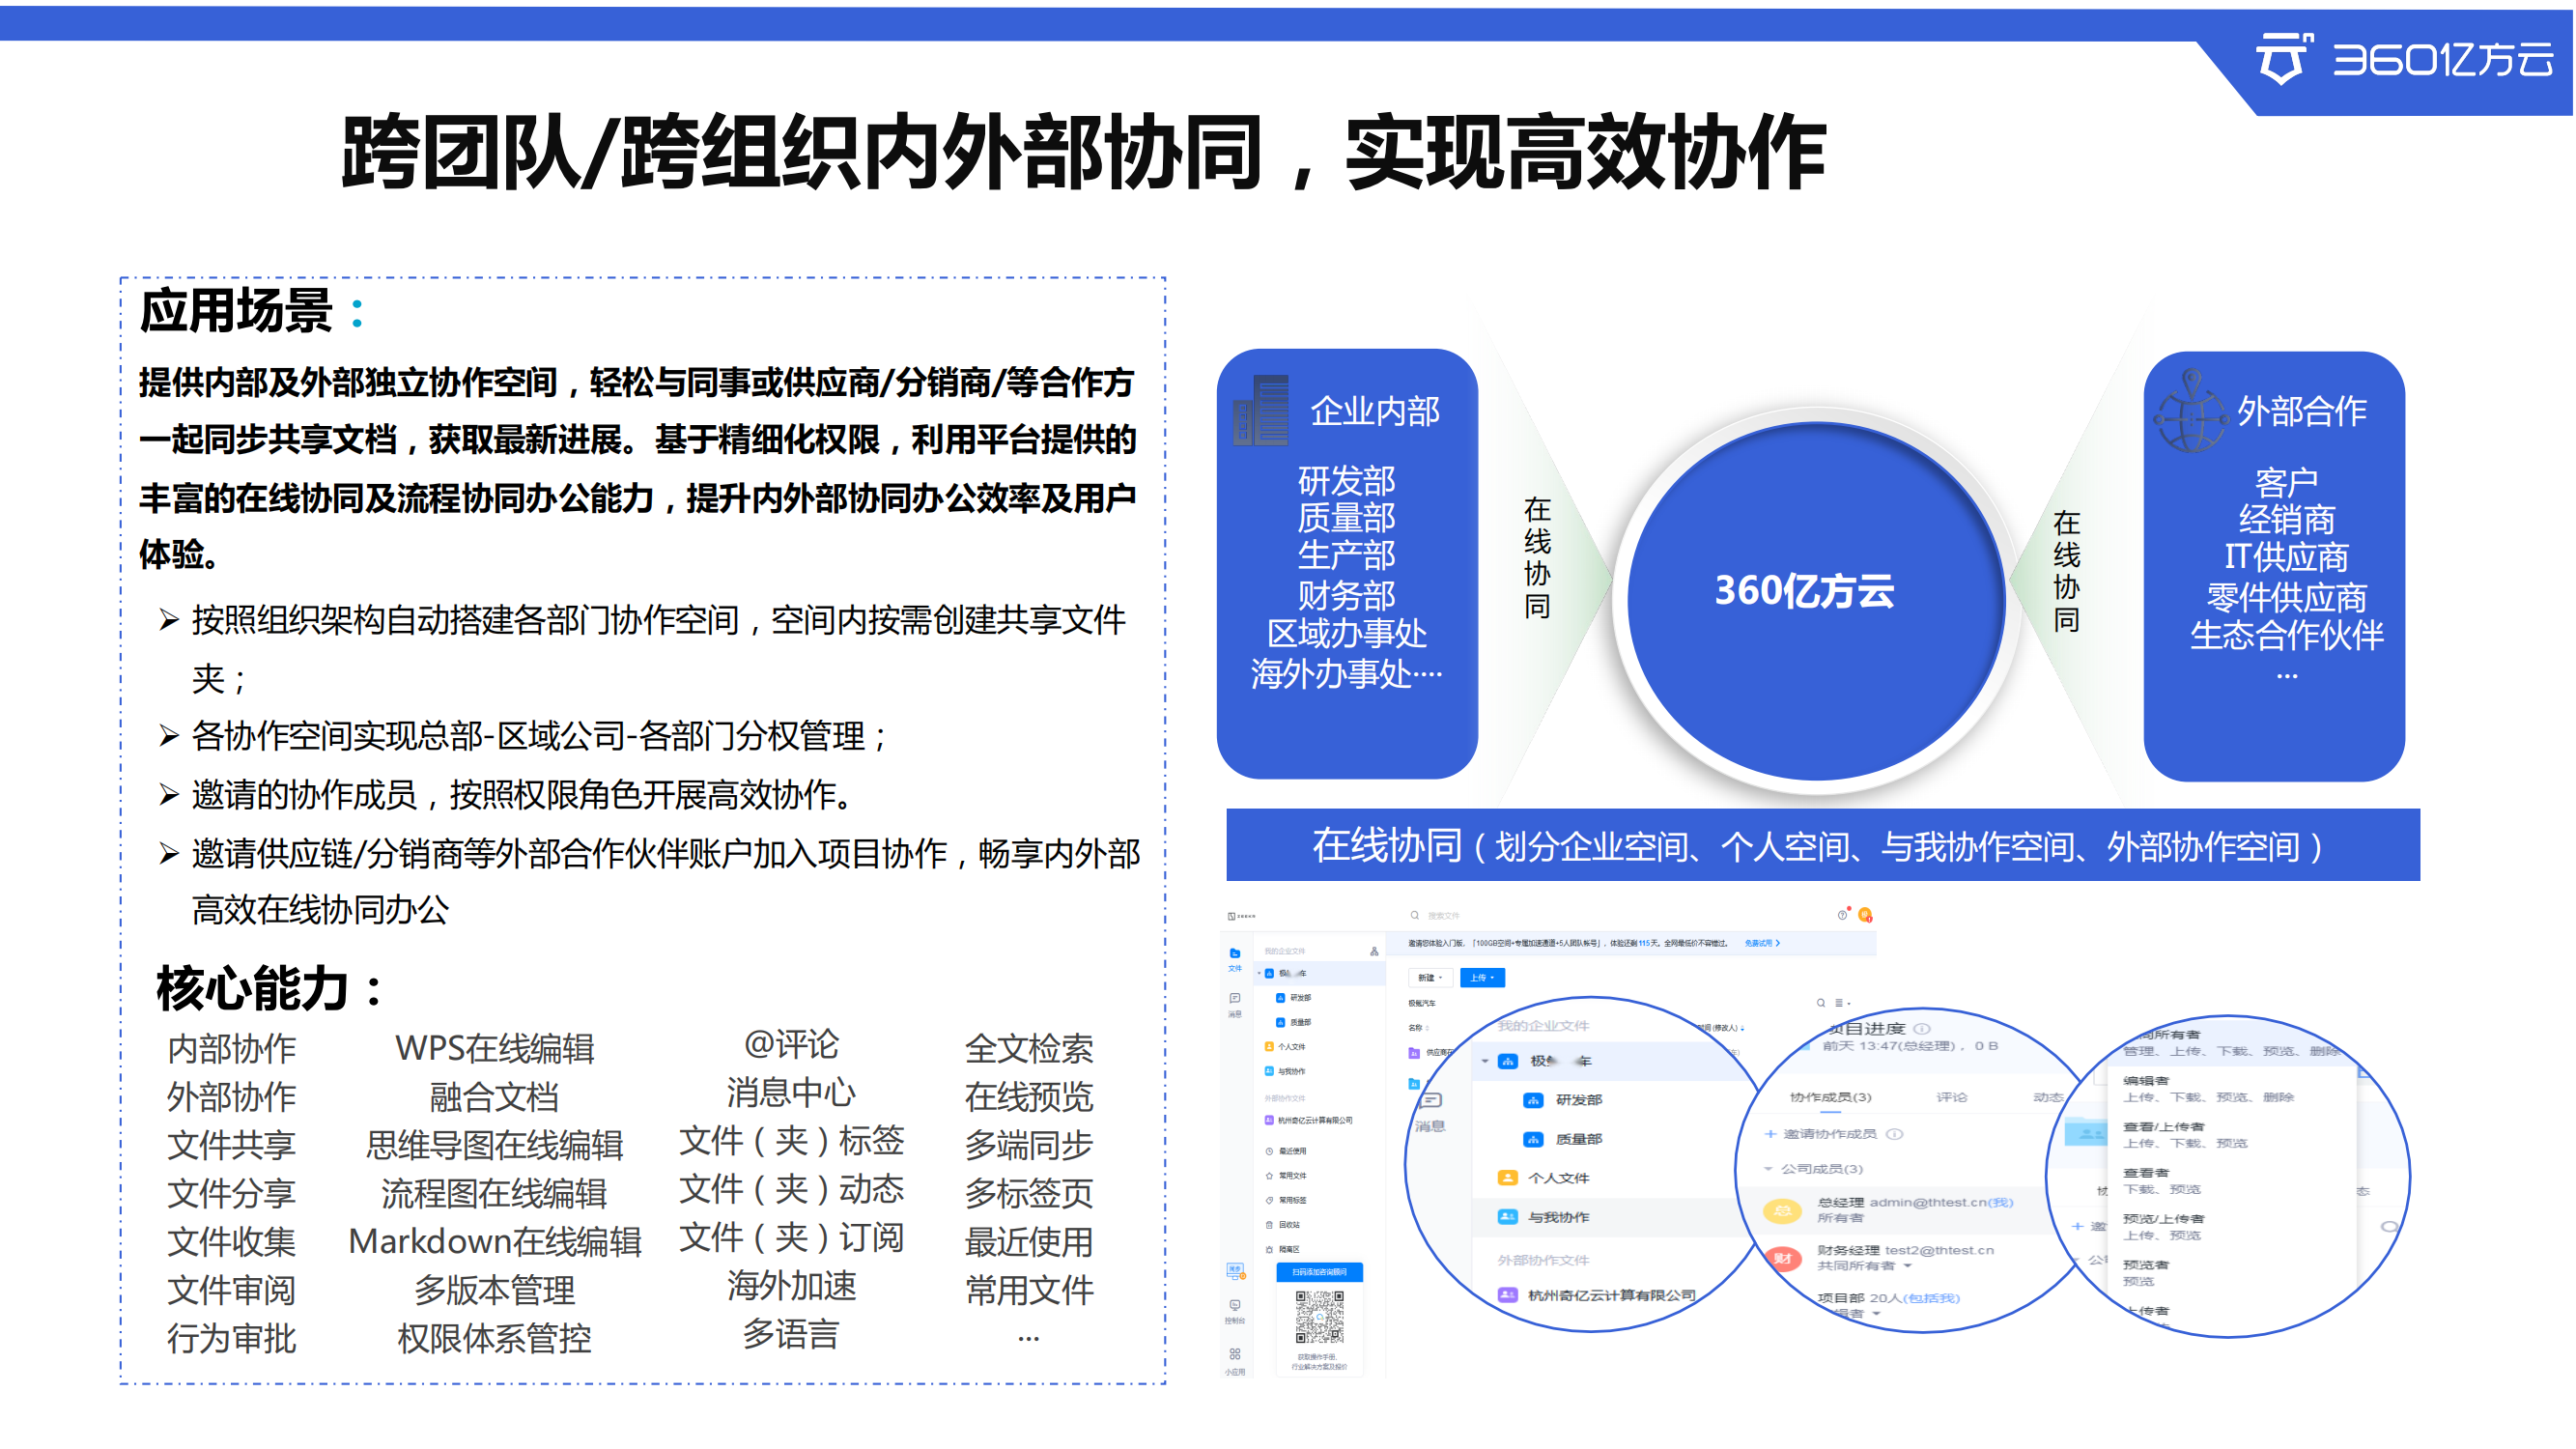The height and width of the screenshot is (1449, 2576).
Task: Click the sync monitor icon above 控制台
Action: click(x=1236, y=1271)
